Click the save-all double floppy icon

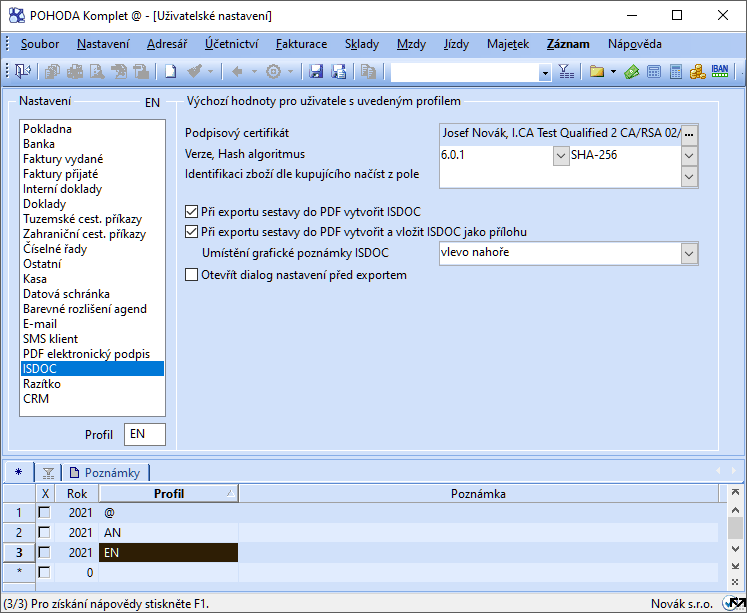click(338, 71)
